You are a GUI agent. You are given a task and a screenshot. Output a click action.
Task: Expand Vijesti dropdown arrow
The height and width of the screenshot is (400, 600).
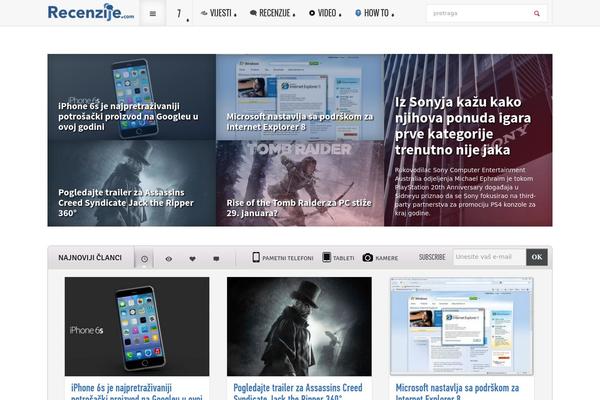[235, 16]
